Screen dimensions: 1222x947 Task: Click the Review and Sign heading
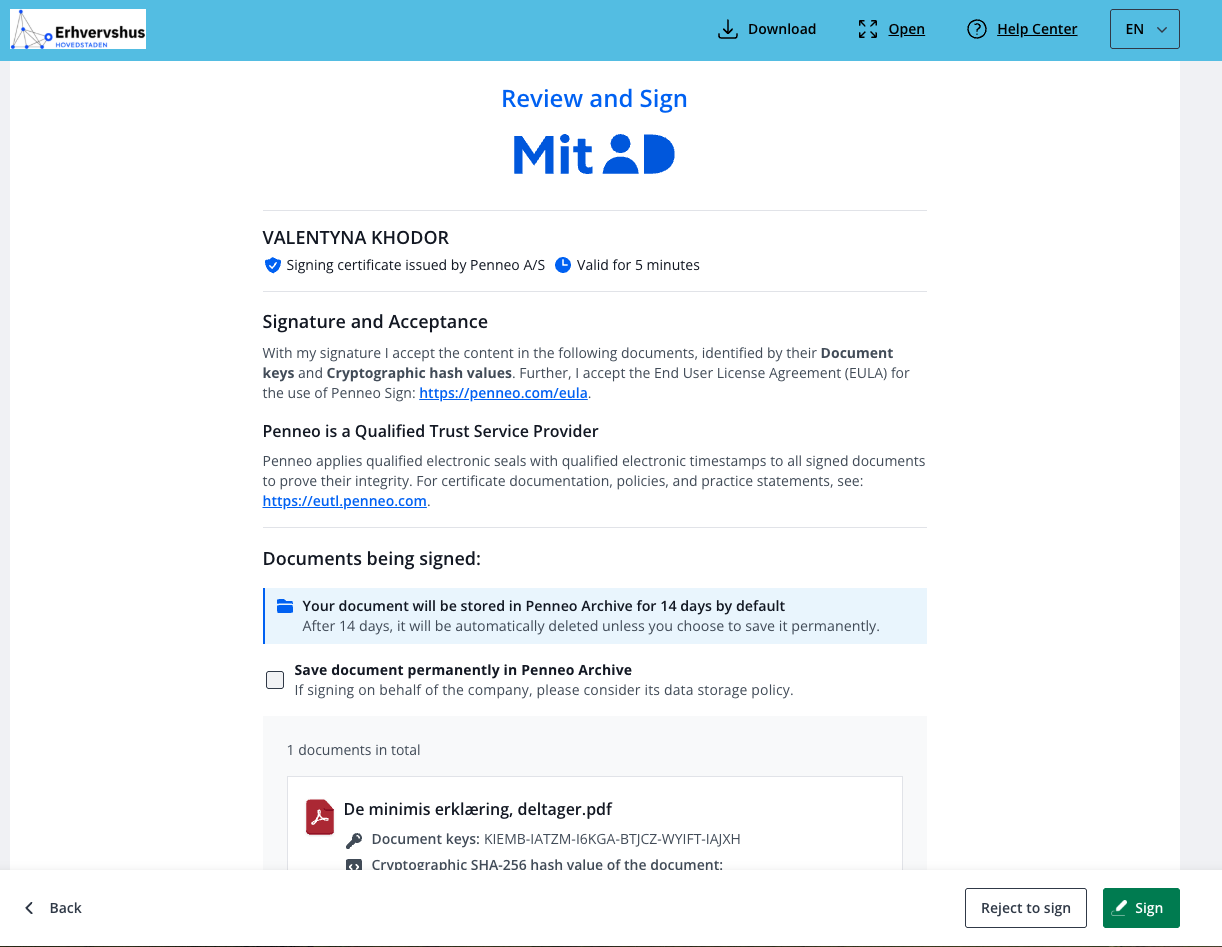tap(594, 98)
